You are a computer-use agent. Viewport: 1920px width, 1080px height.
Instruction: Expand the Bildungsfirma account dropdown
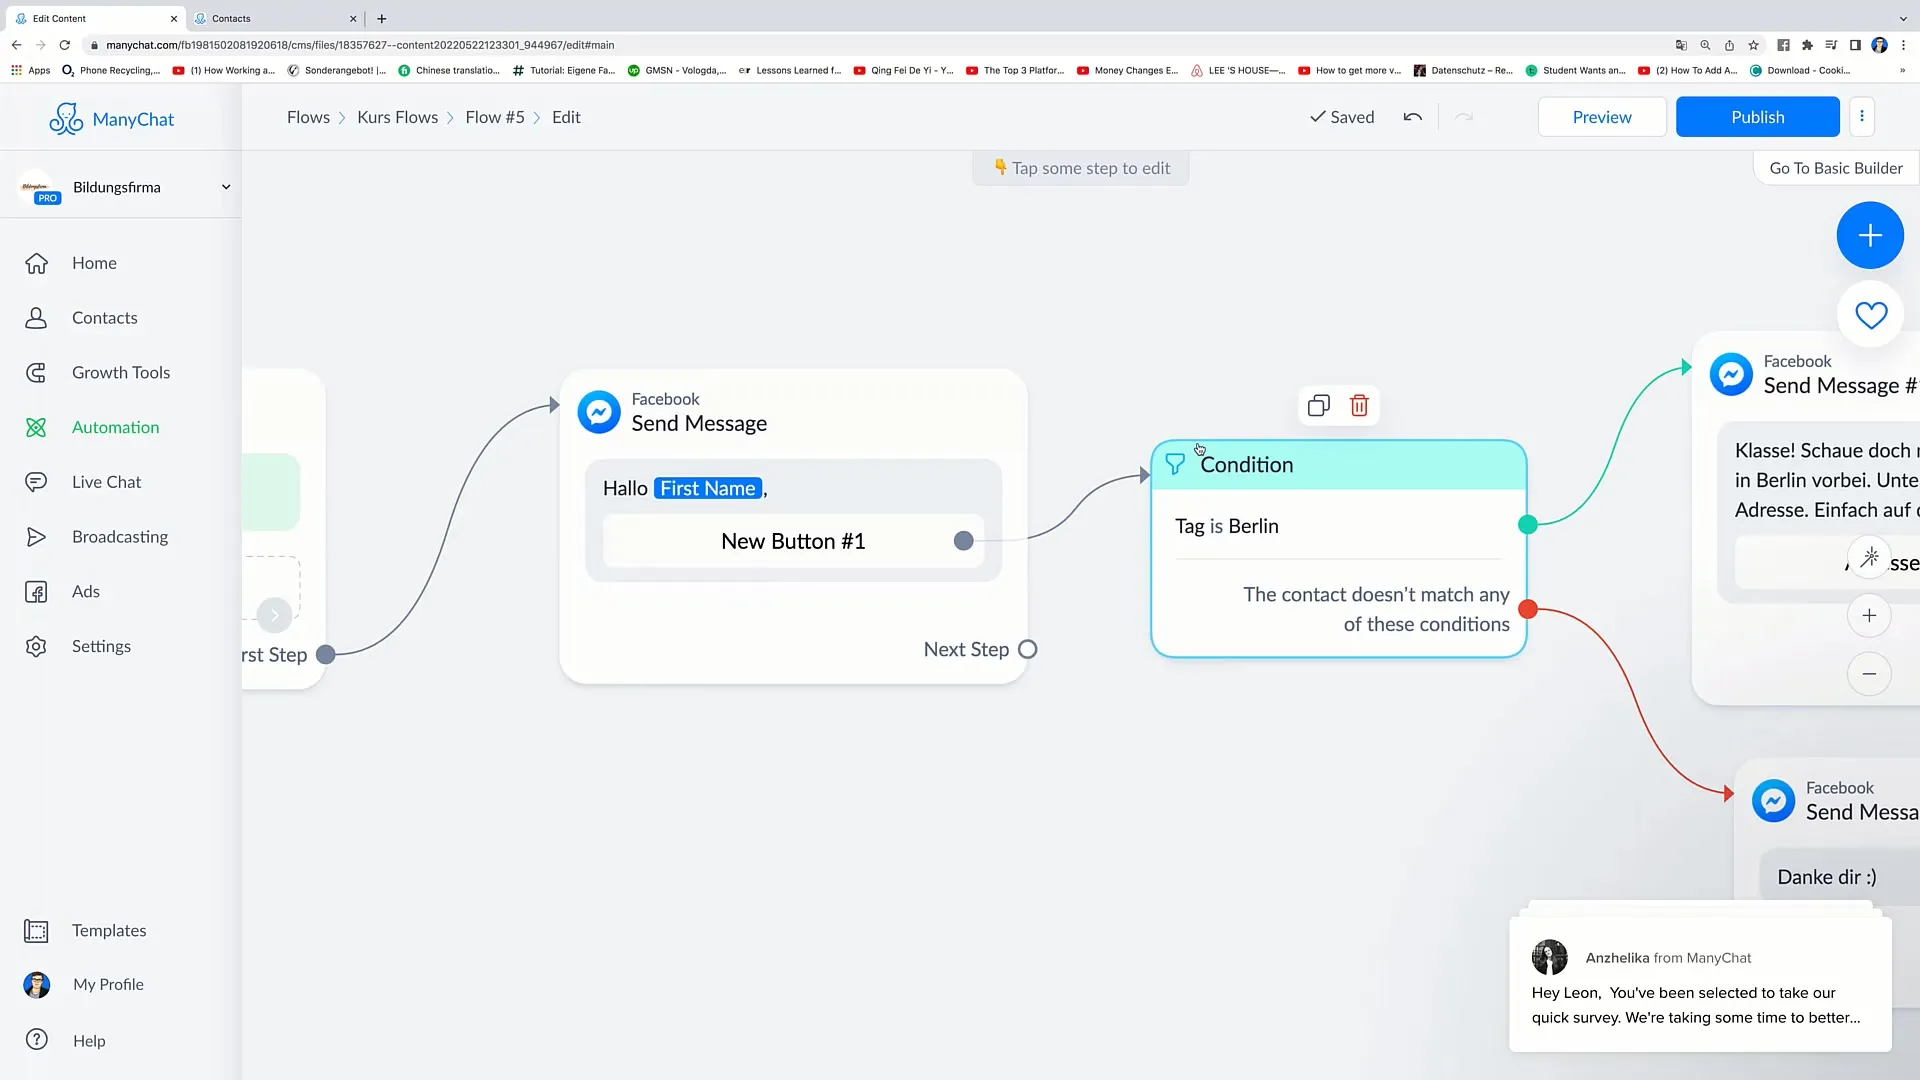(226, 187)
